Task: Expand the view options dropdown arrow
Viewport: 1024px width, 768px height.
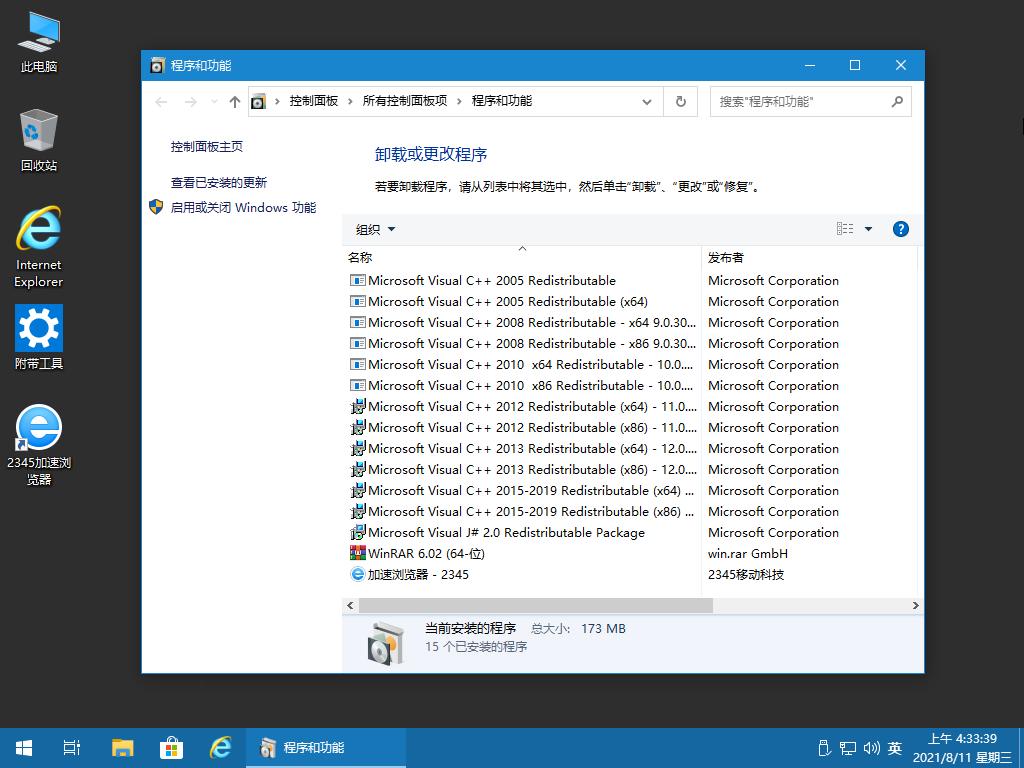Action: [x=869, y=229]
